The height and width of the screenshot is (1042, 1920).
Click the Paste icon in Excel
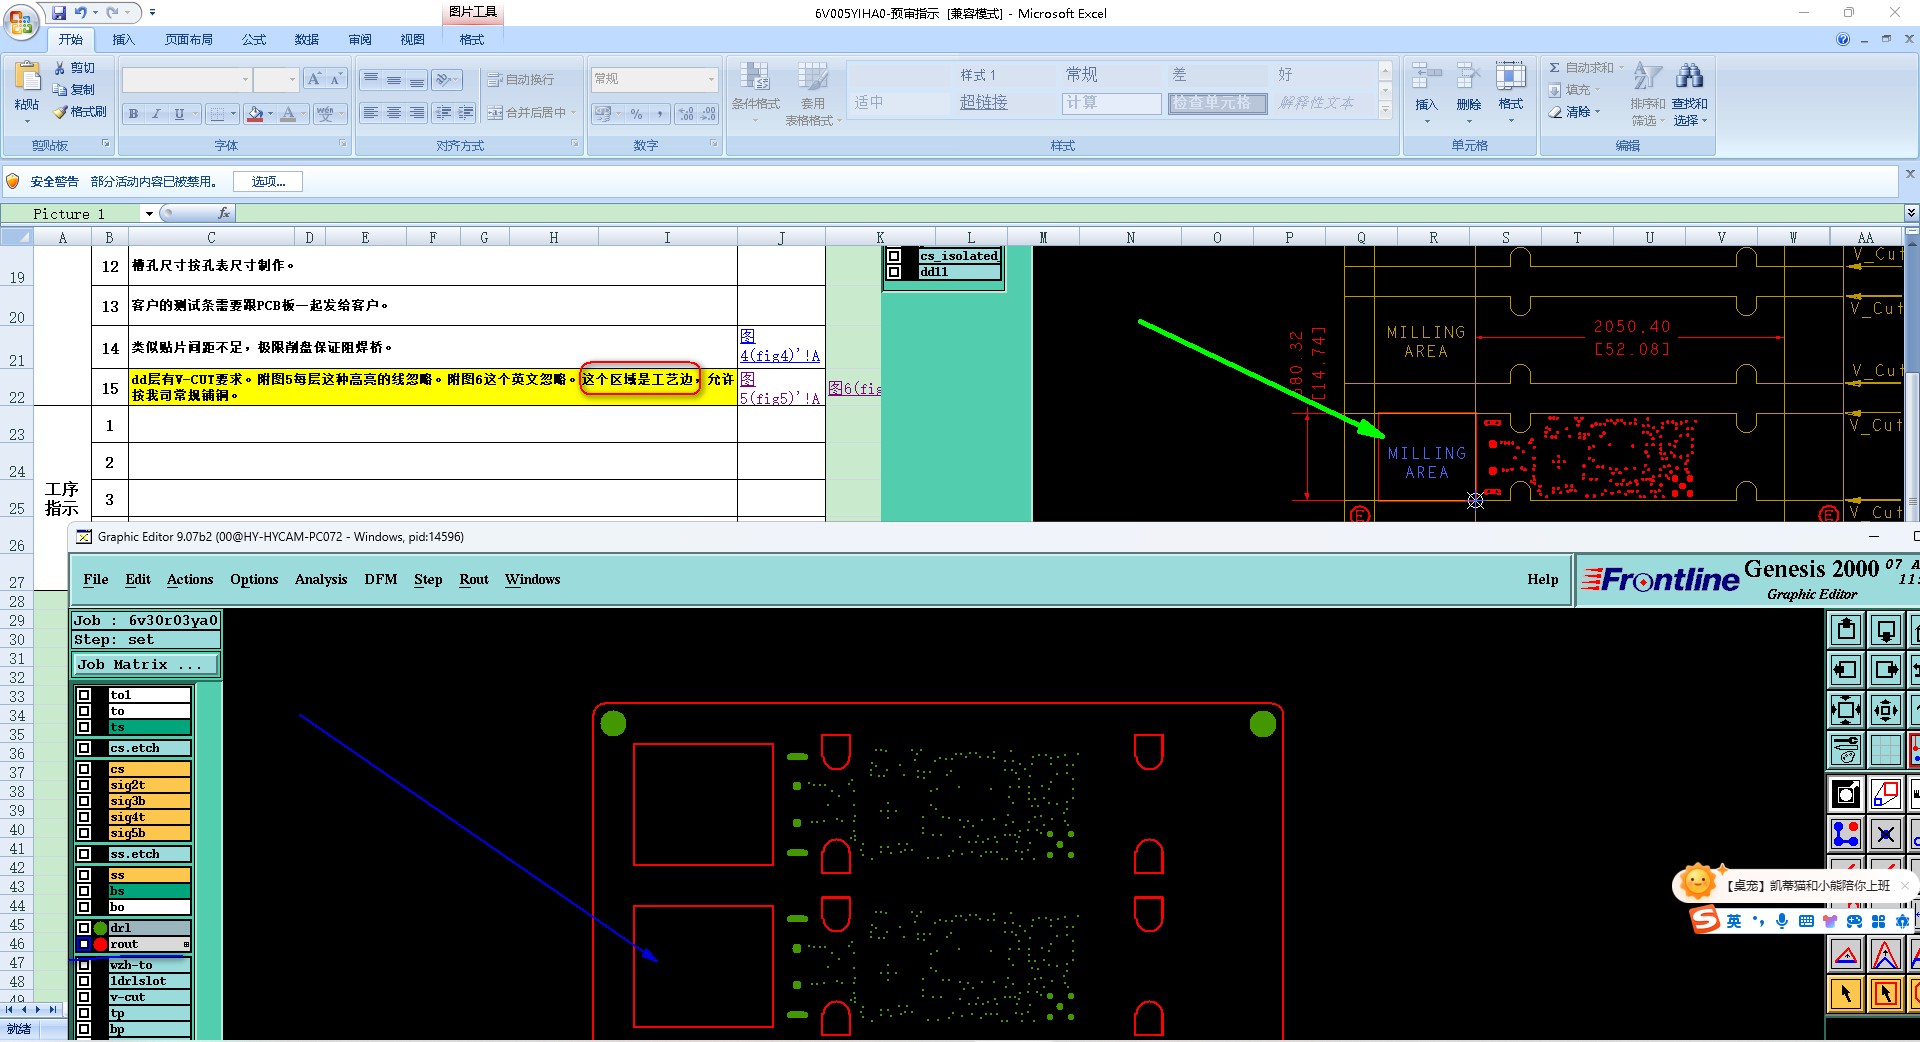coord(27,76)
